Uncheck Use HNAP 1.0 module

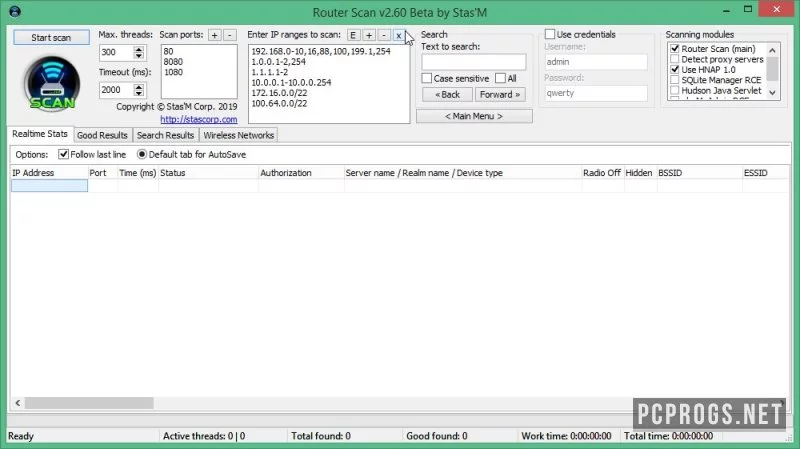coord(675,69)
